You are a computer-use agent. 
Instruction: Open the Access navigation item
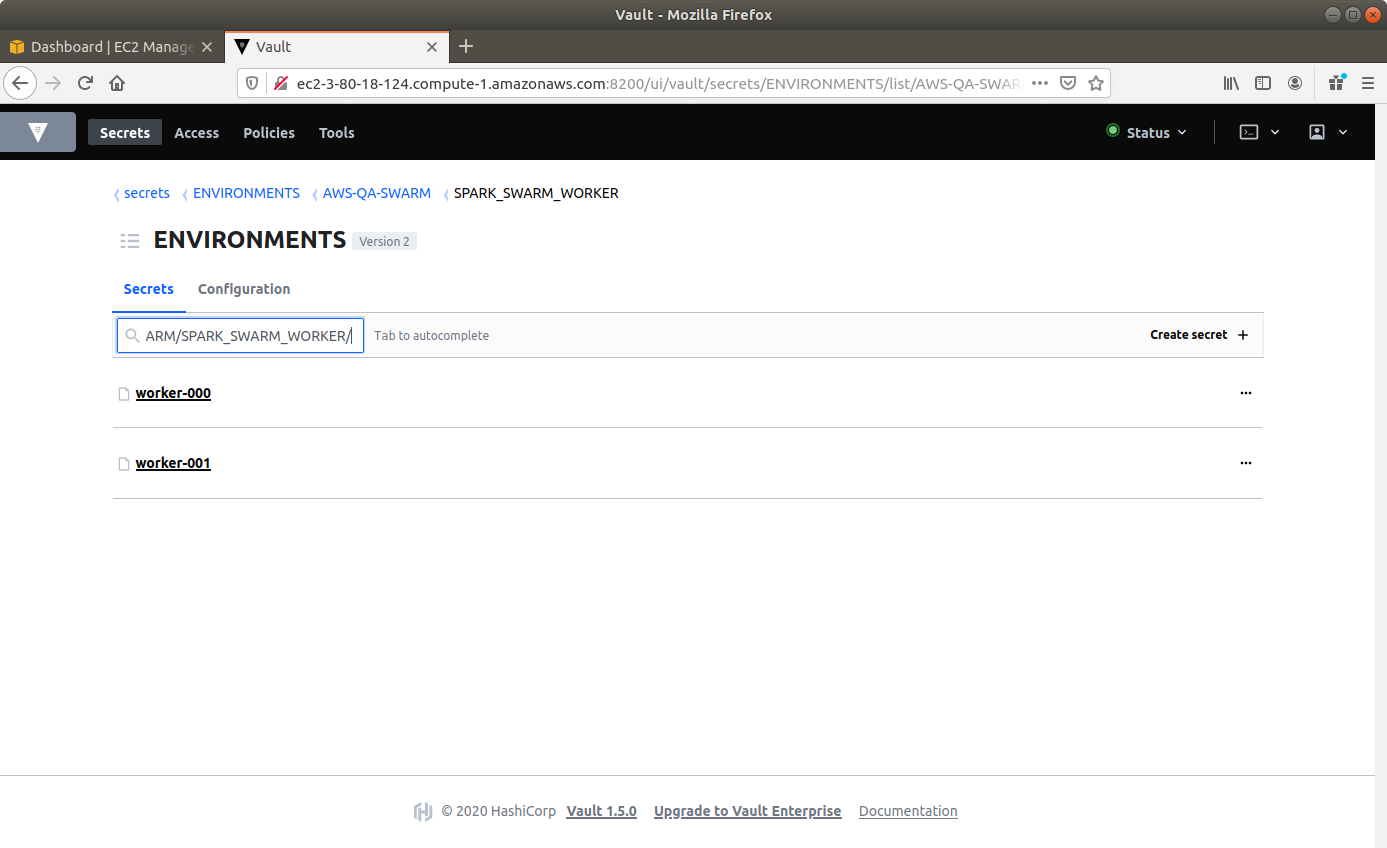point(196,132)
